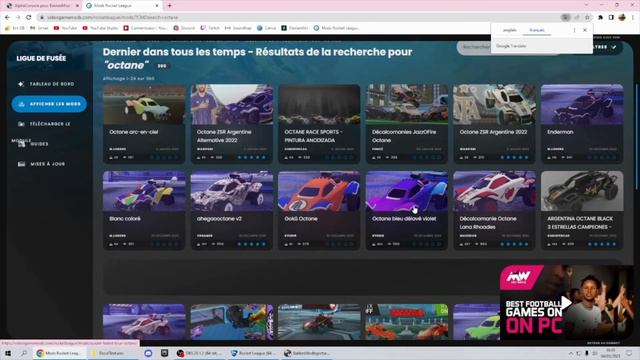Open Go&G Octane mod thumbnail
The height and width of the screenshot is (360, 640).
(x=319, y=191)
